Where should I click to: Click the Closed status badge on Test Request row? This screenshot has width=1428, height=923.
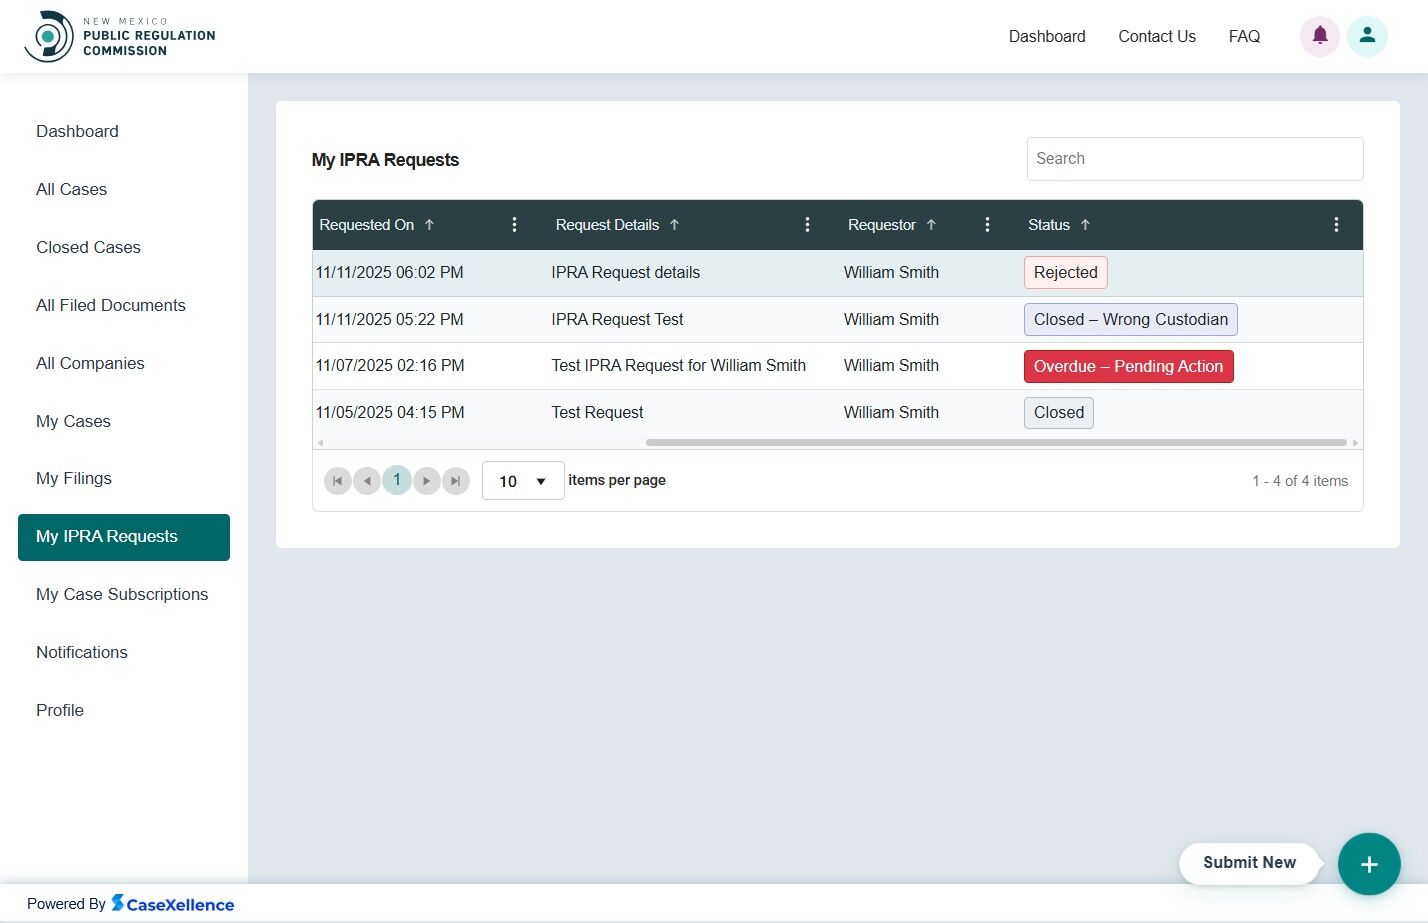tap(1059, 413)
